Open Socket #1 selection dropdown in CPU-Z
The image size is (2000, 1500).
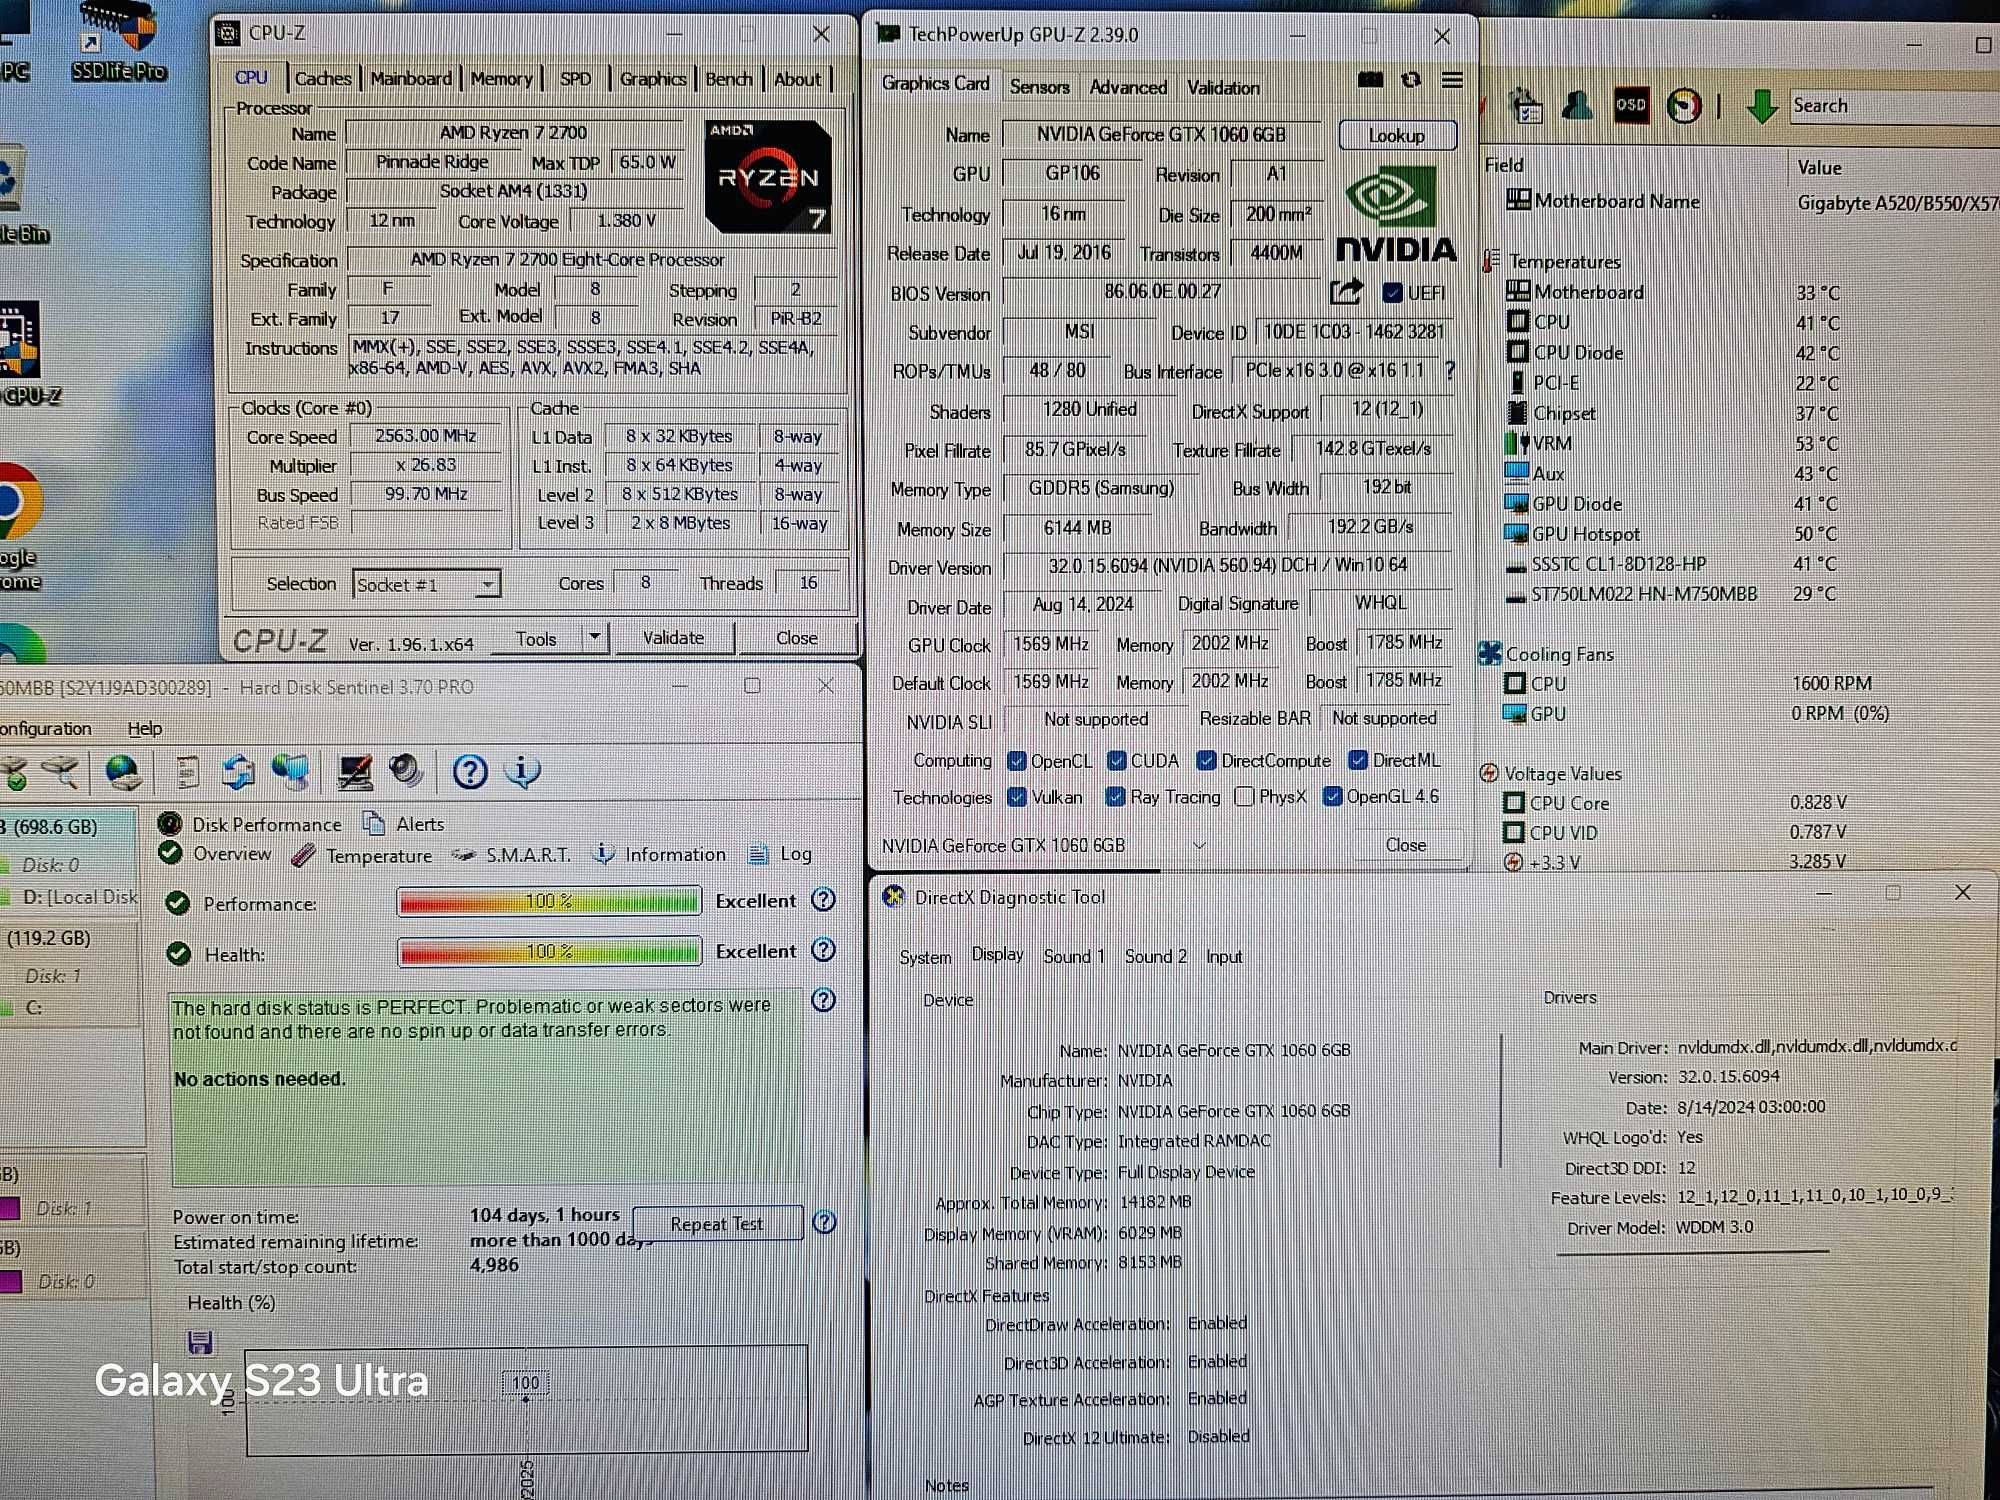tap(426, 584)
